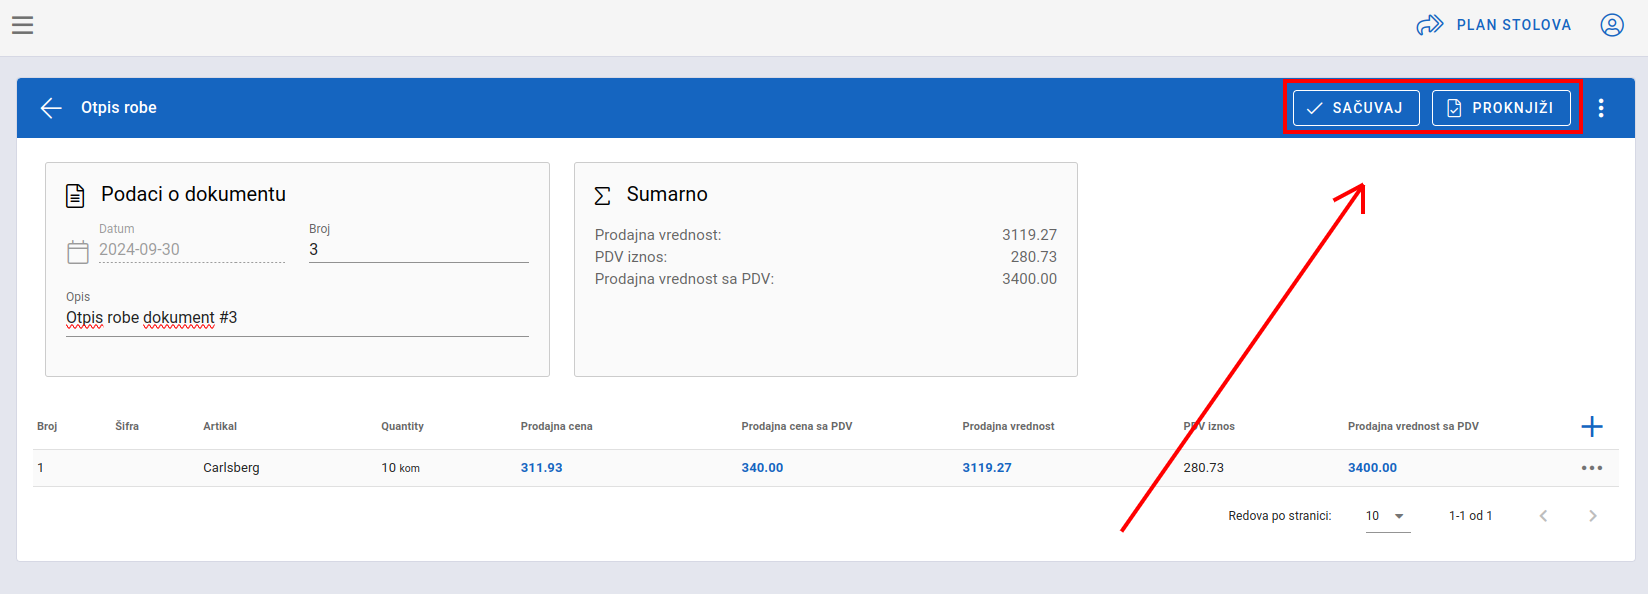Open the user account profile icon
Image resolution: width=1648 pixels, height=594 pixels.
point(1612,25)
